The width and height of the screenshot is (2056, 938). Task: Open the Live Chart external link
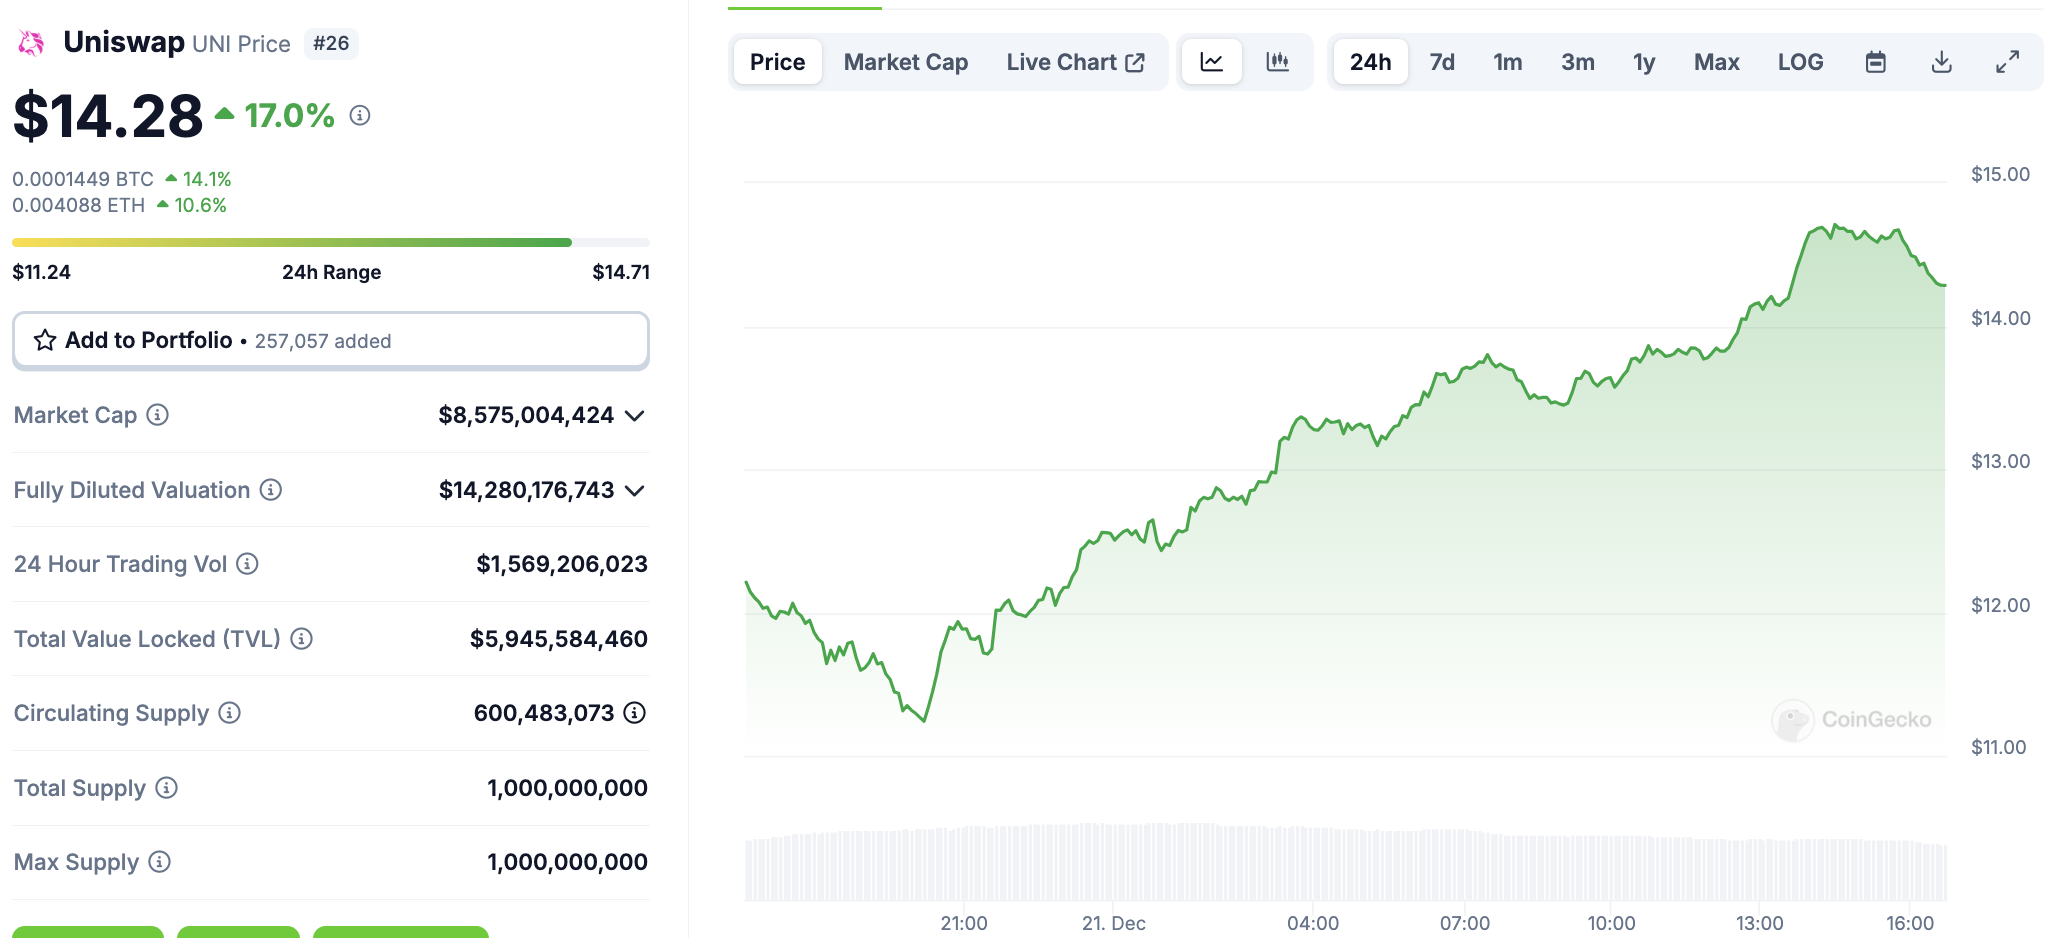(1075, 62)
